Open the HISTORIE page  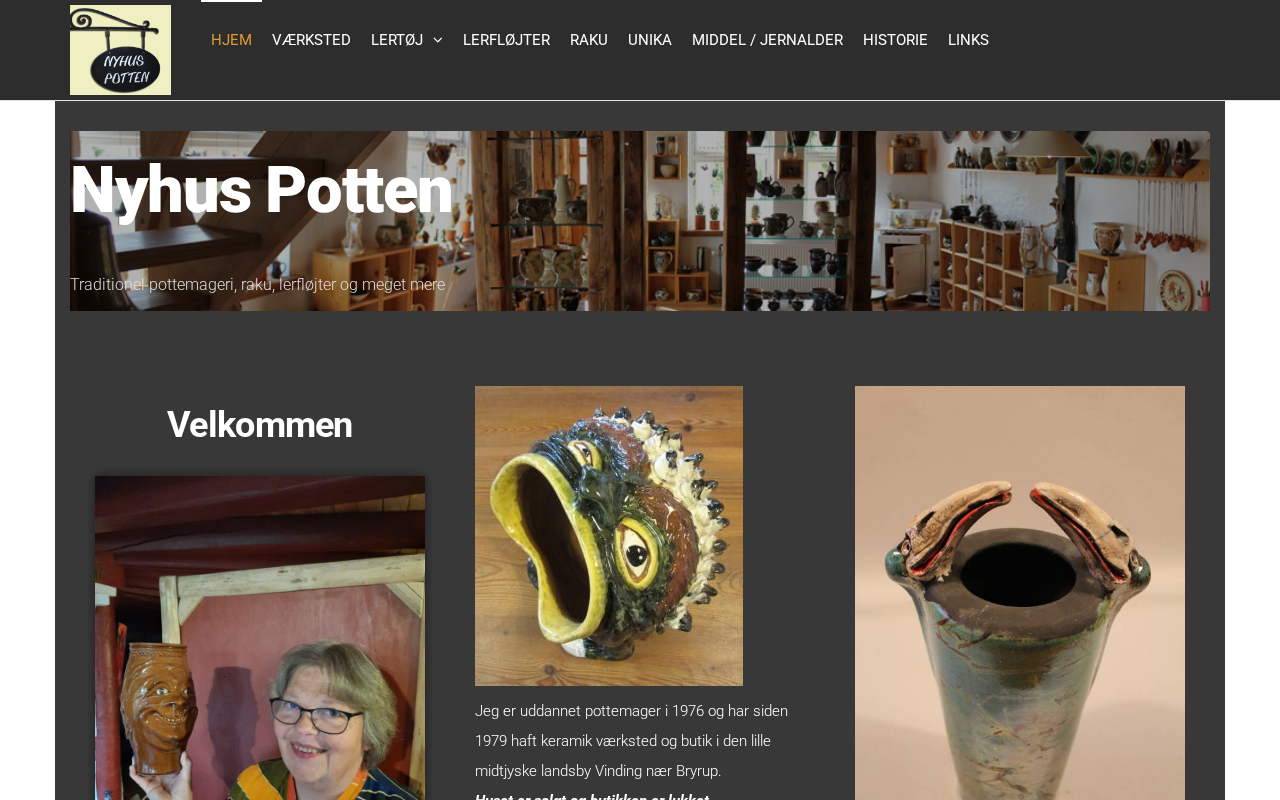pos(895,40)
